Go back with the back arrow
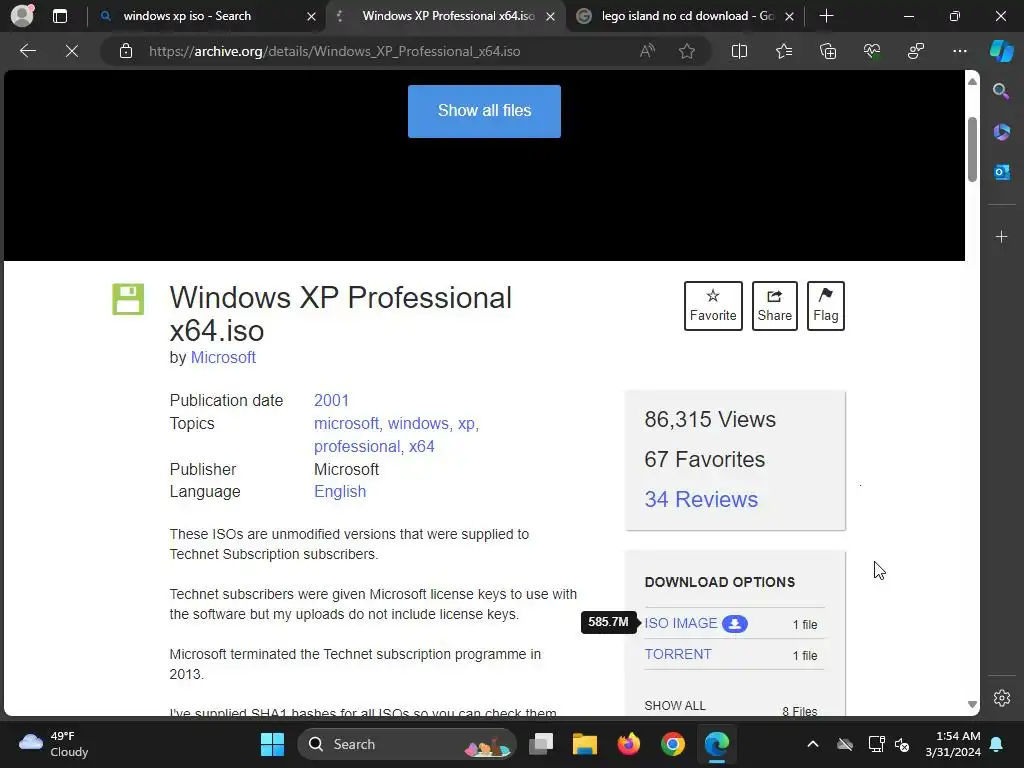The height and width of the screenshot is (768, 1024). (x=28, y=51)
